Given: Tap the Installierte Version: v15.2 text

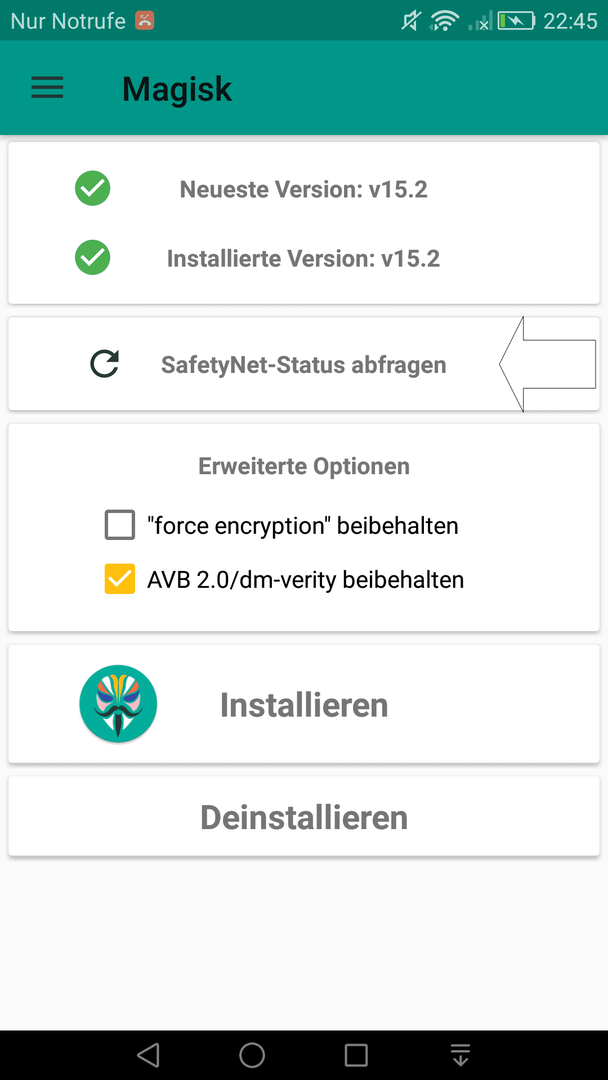Looking at the screenshot, I should [x=304, y=258].
